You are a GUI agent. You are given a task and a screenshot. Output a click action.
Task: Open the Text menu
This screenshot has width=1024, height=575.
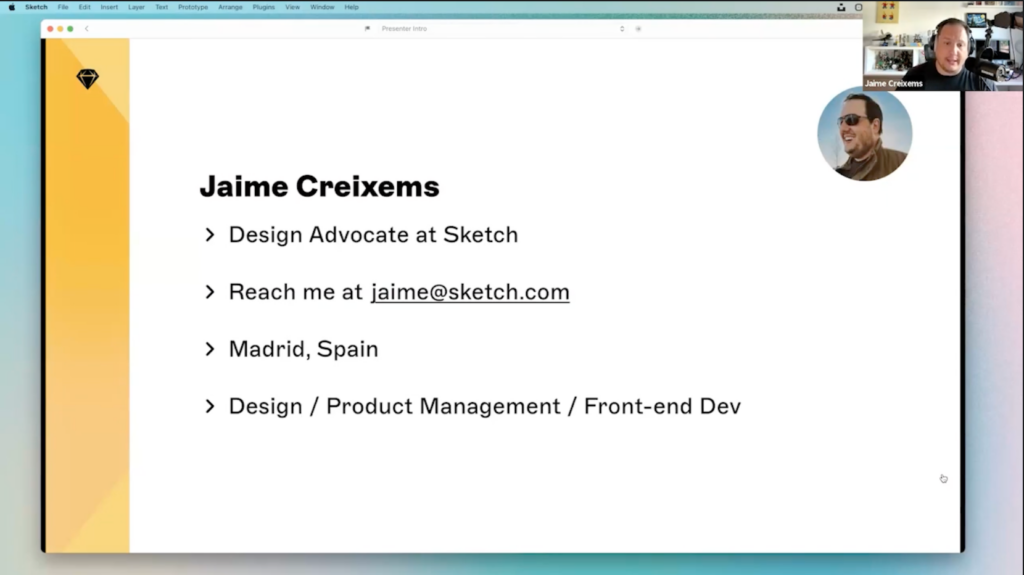tap(161, 7)
